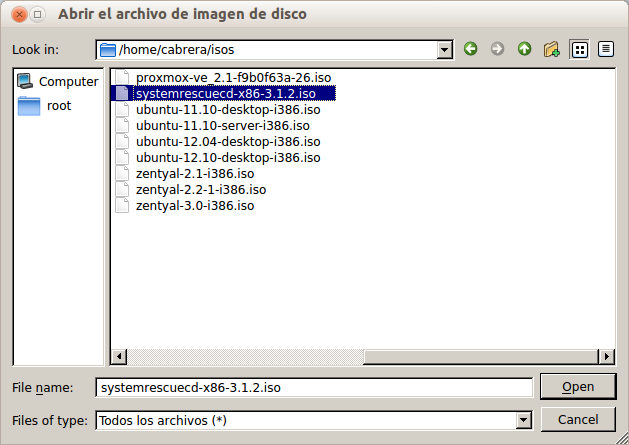Screen dimensions: 629x445
Task: Click the maximize button in the title bar
Action: click(37, 14)
